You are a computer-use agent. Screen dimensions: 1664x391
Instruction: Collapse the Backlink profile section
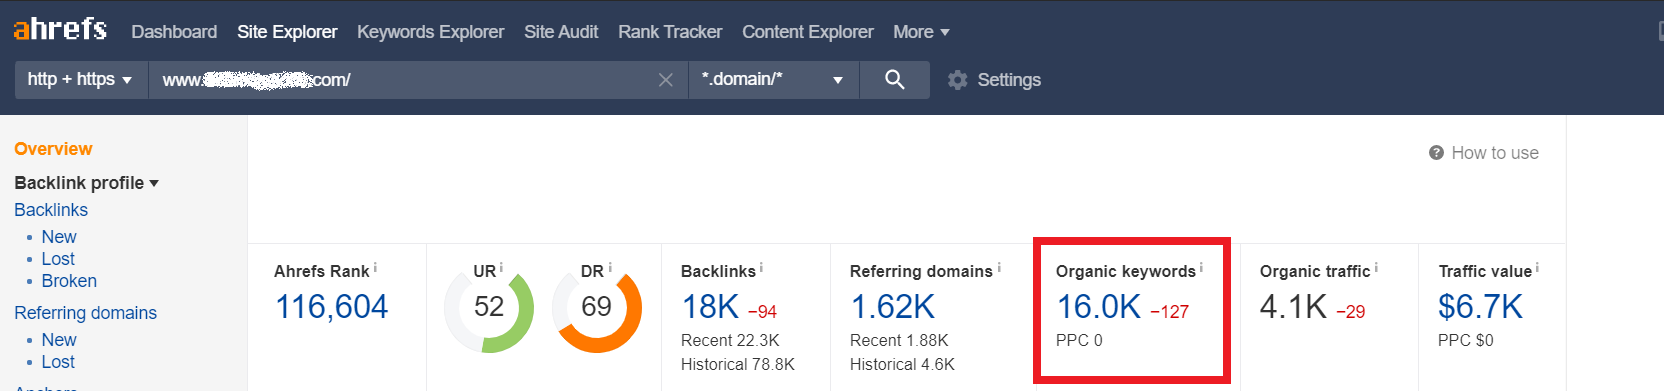(x=86, y=183)
